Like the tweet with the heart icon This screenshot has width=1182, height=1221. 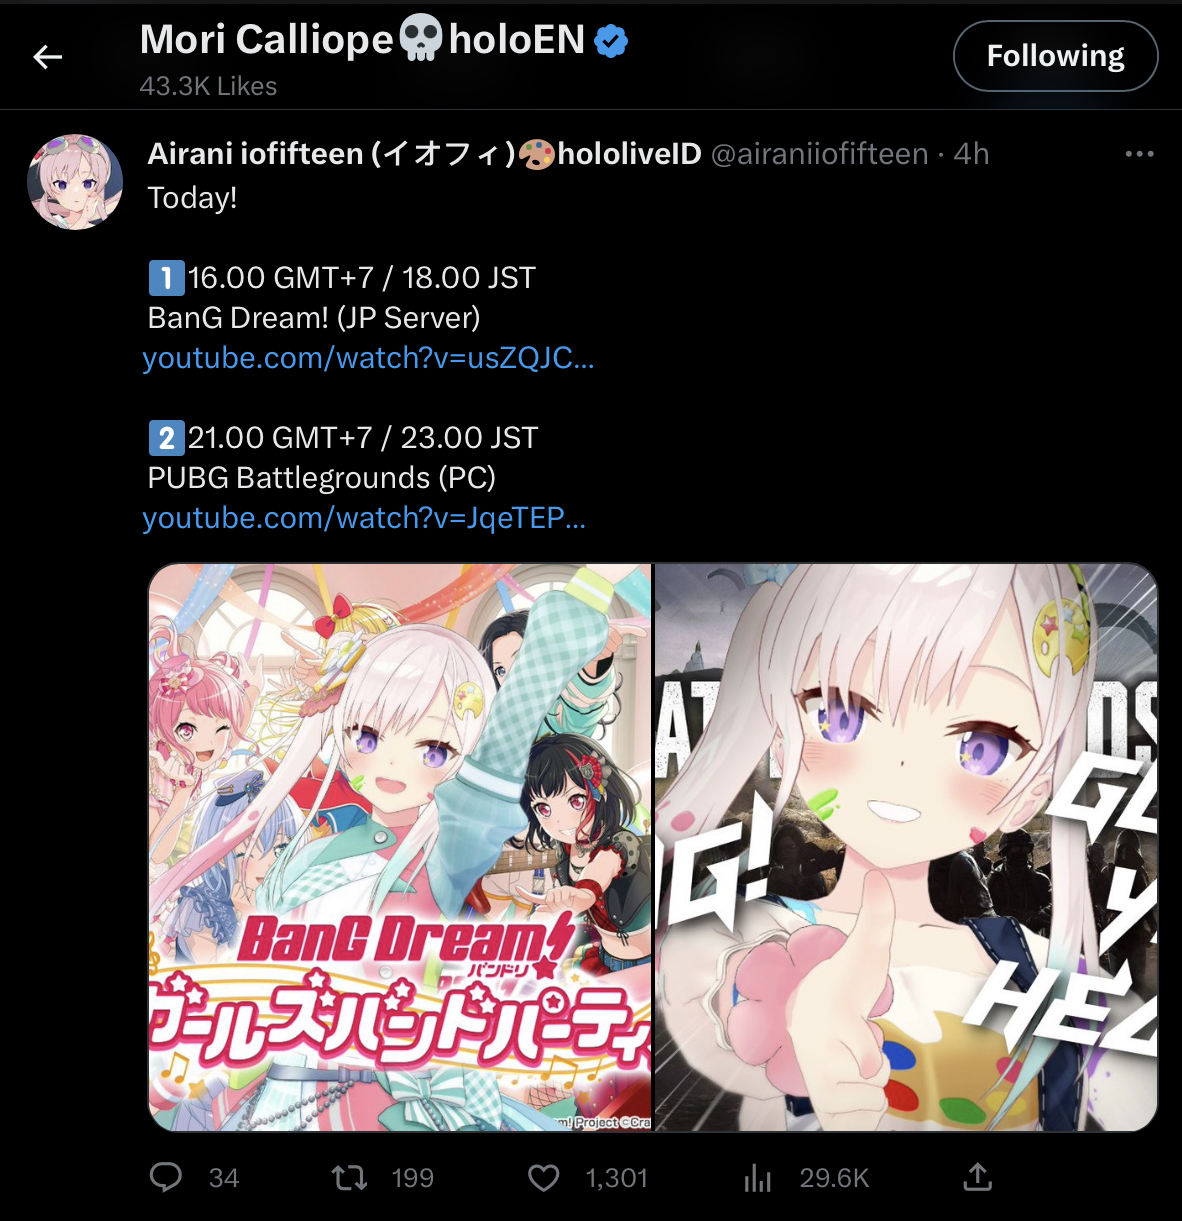pyautogui.click(x=543, y=1178)
